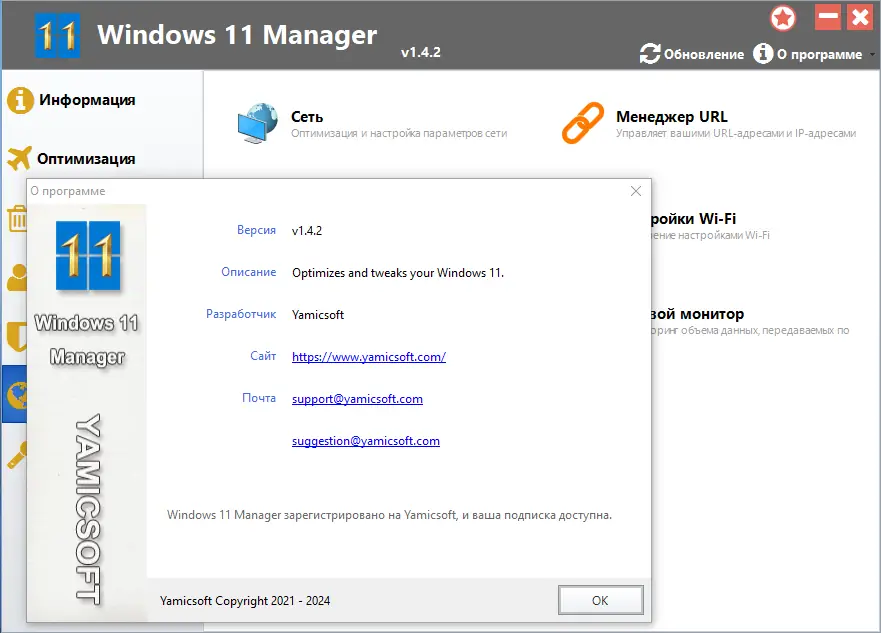Minimize the Windows 11 Manager window
Screen dimensions: 881x633
coord(827,17)
